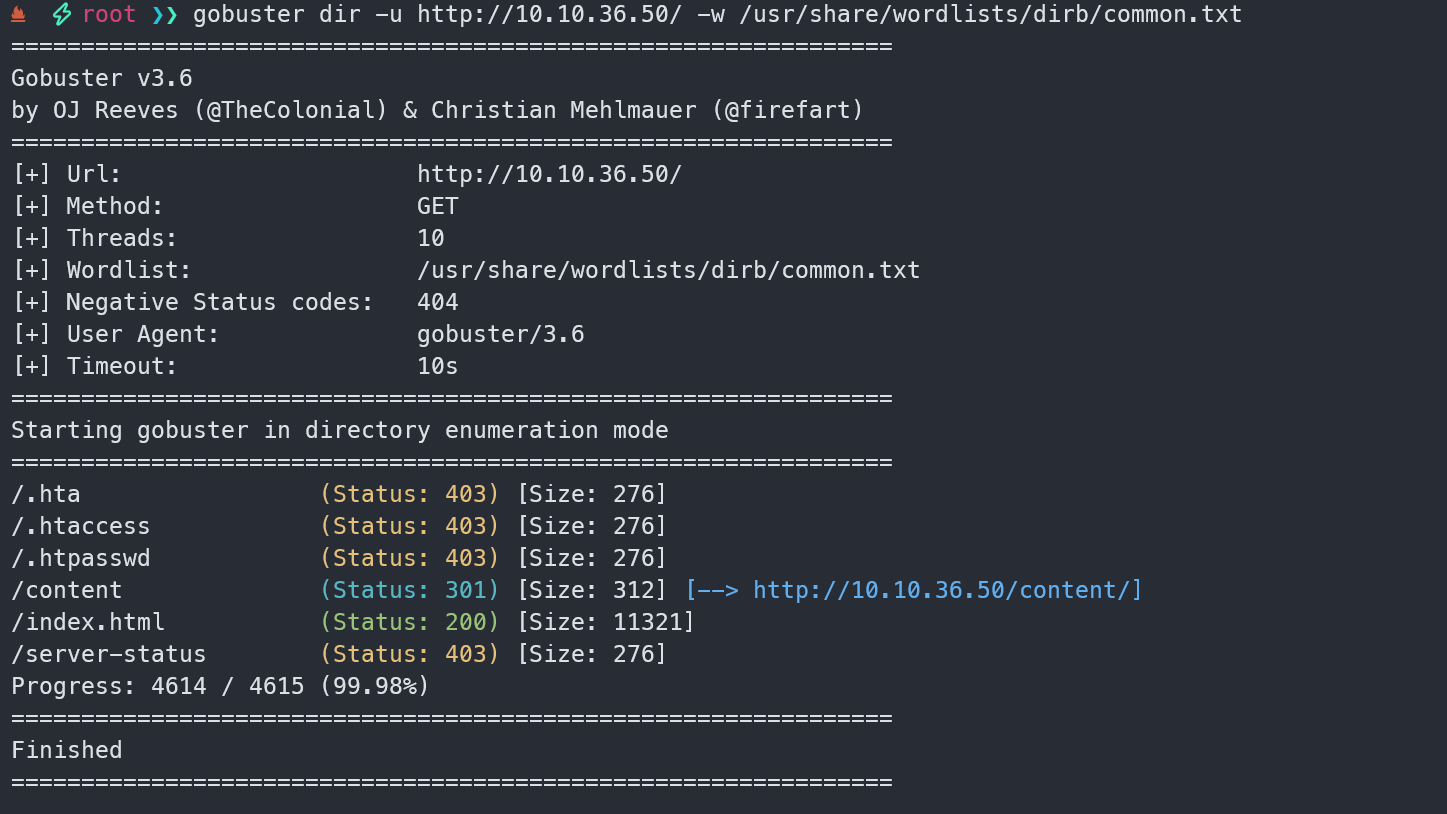Click the green Status: 200 code
The image size is (1447, 814).
point(409,622)
